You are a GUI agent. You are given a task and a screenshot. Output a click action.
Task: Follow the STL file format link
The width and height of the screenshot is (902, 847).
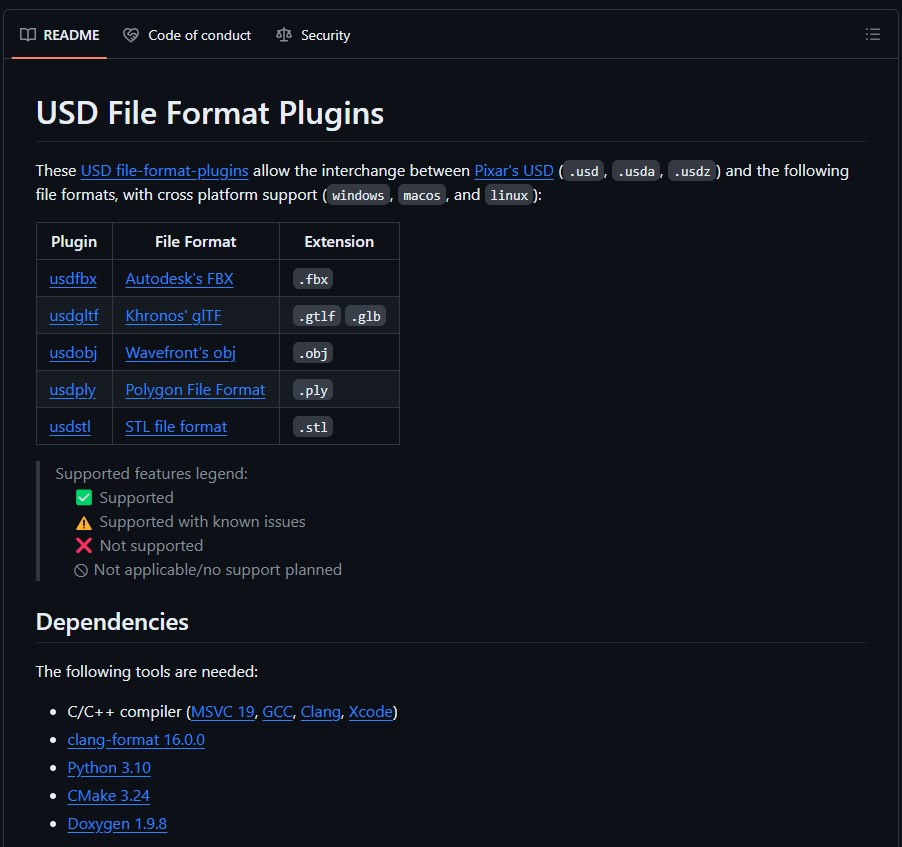[176, 427]
